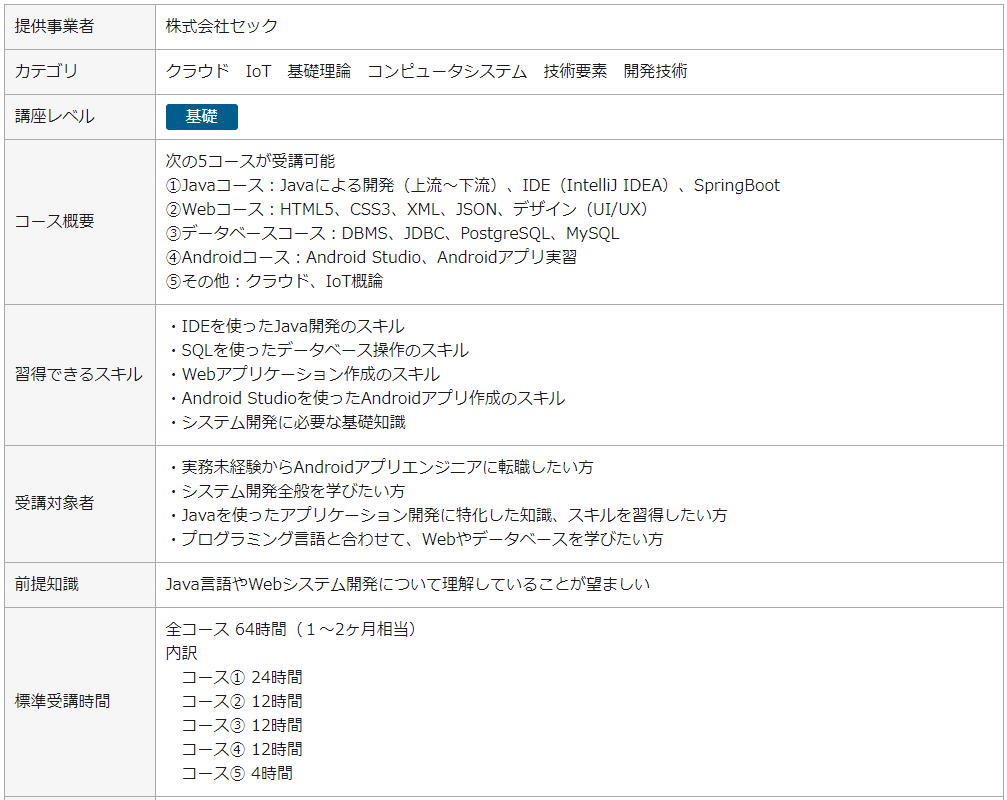Image resolution: width=1007 pixels, height=800 pixels.
Task: Click the コース① 24時間 line
Action: (x=242, y=677)
